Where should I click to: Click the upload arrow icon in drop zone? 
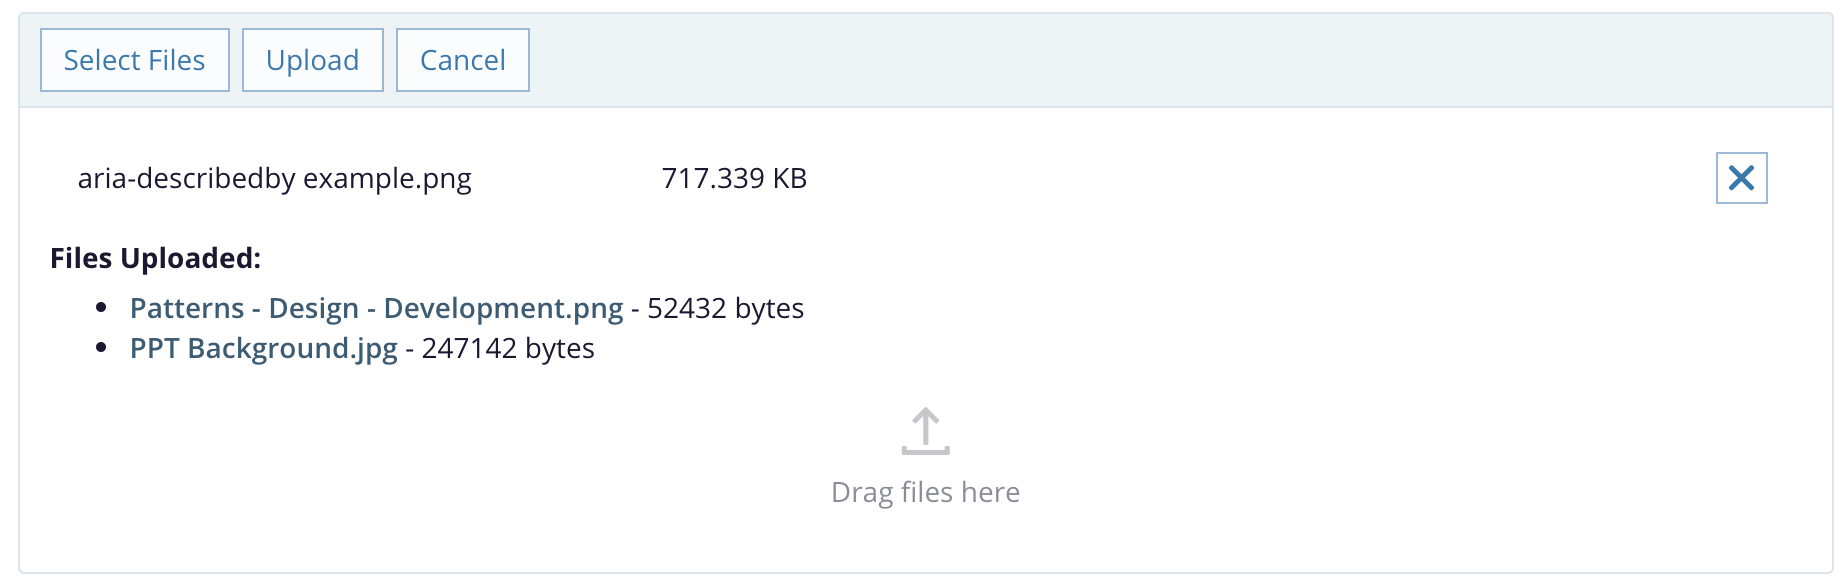(x=925, y=432)
